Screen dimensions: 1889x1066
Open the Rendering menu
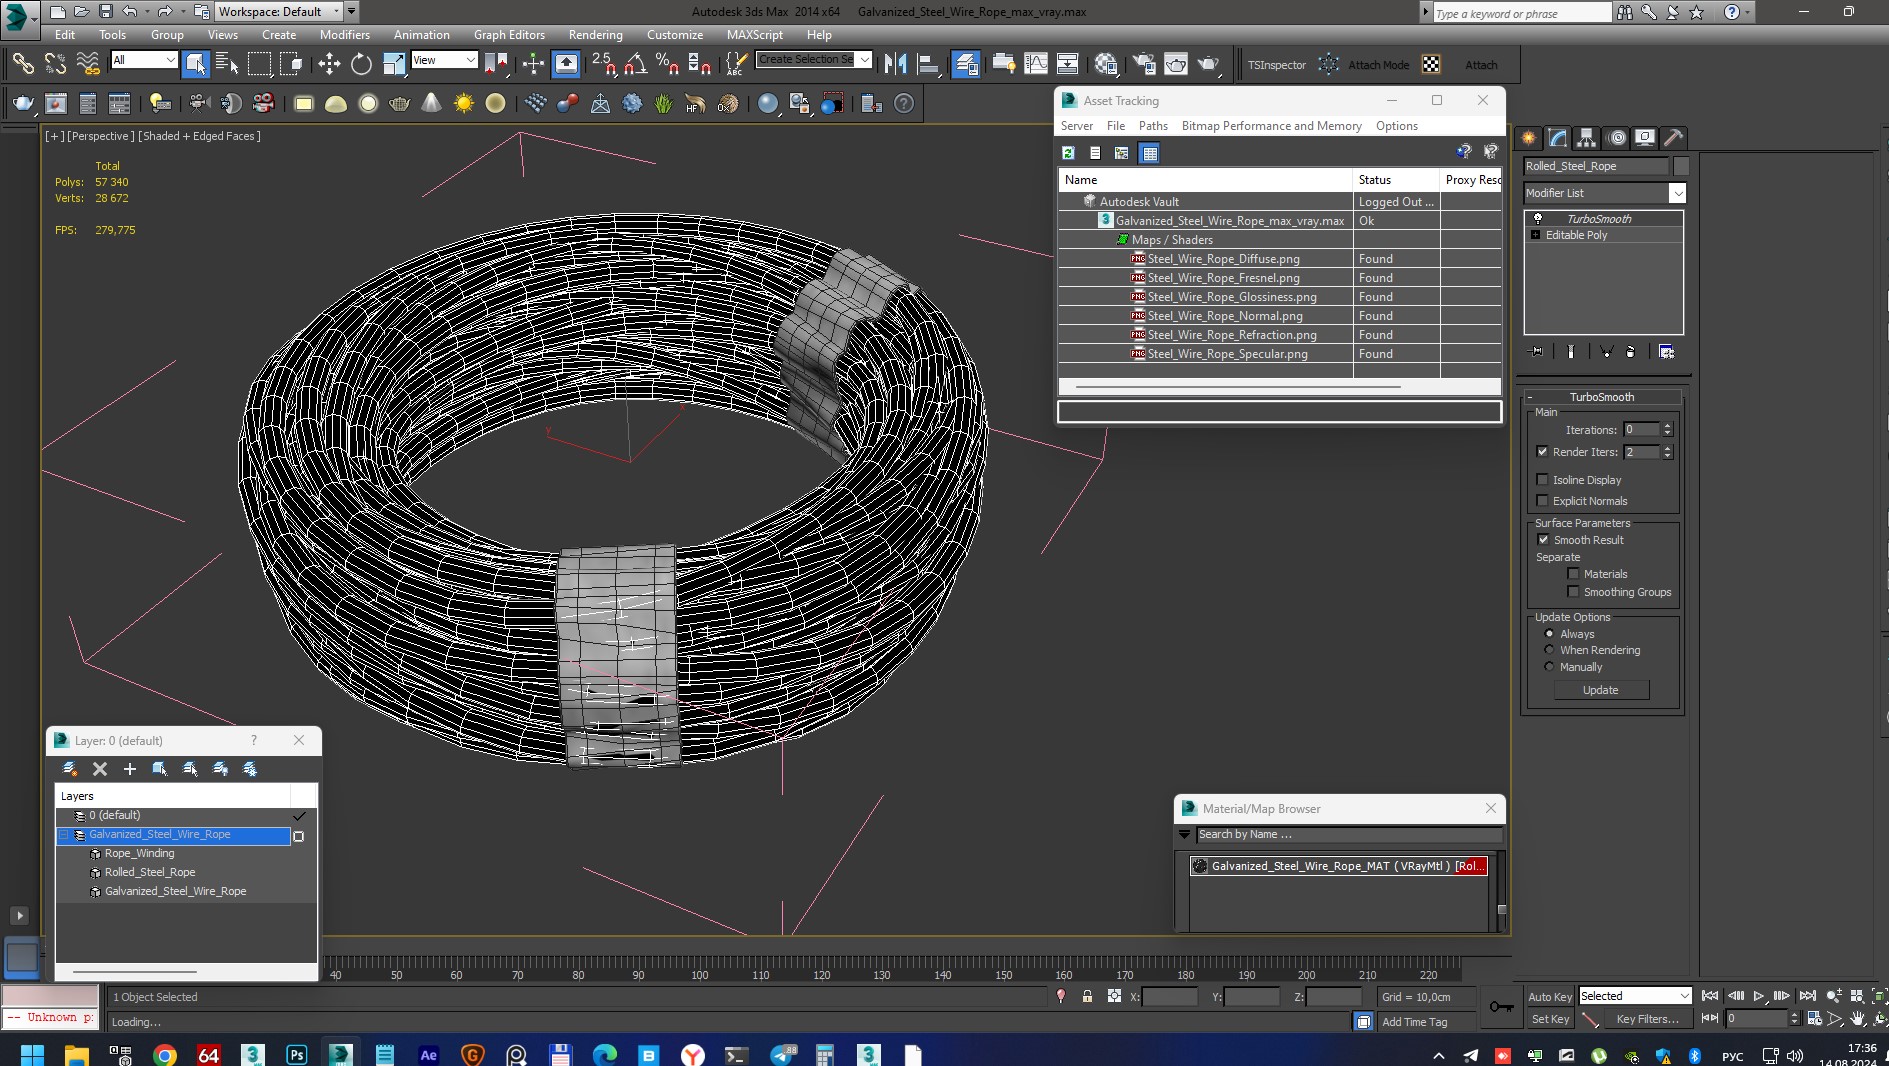(x=595, y=35)
